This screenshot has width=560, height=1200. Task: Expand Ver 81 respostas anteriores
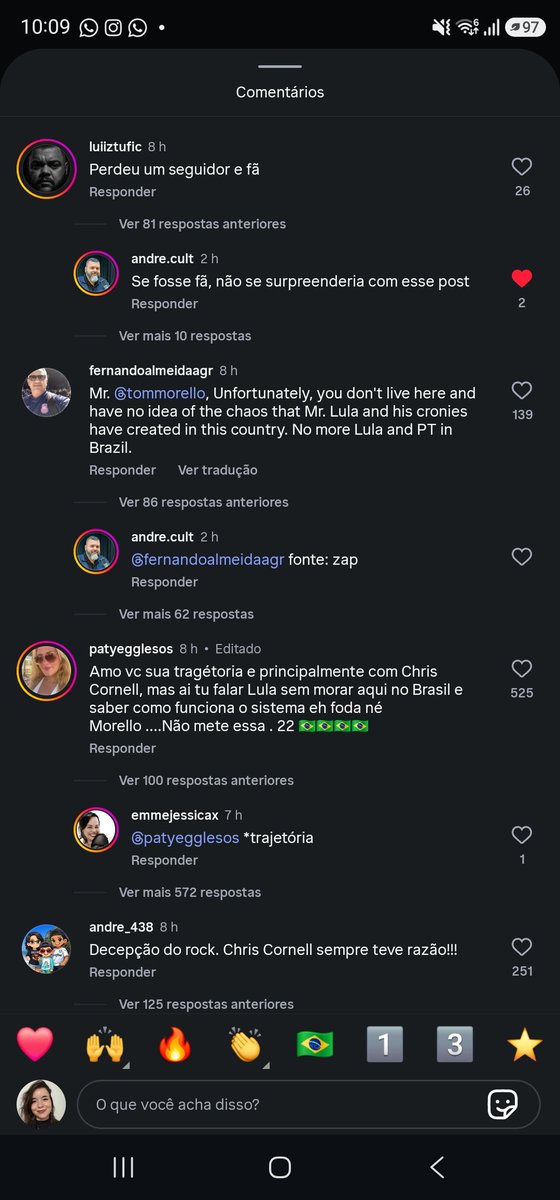coord(202,224)
